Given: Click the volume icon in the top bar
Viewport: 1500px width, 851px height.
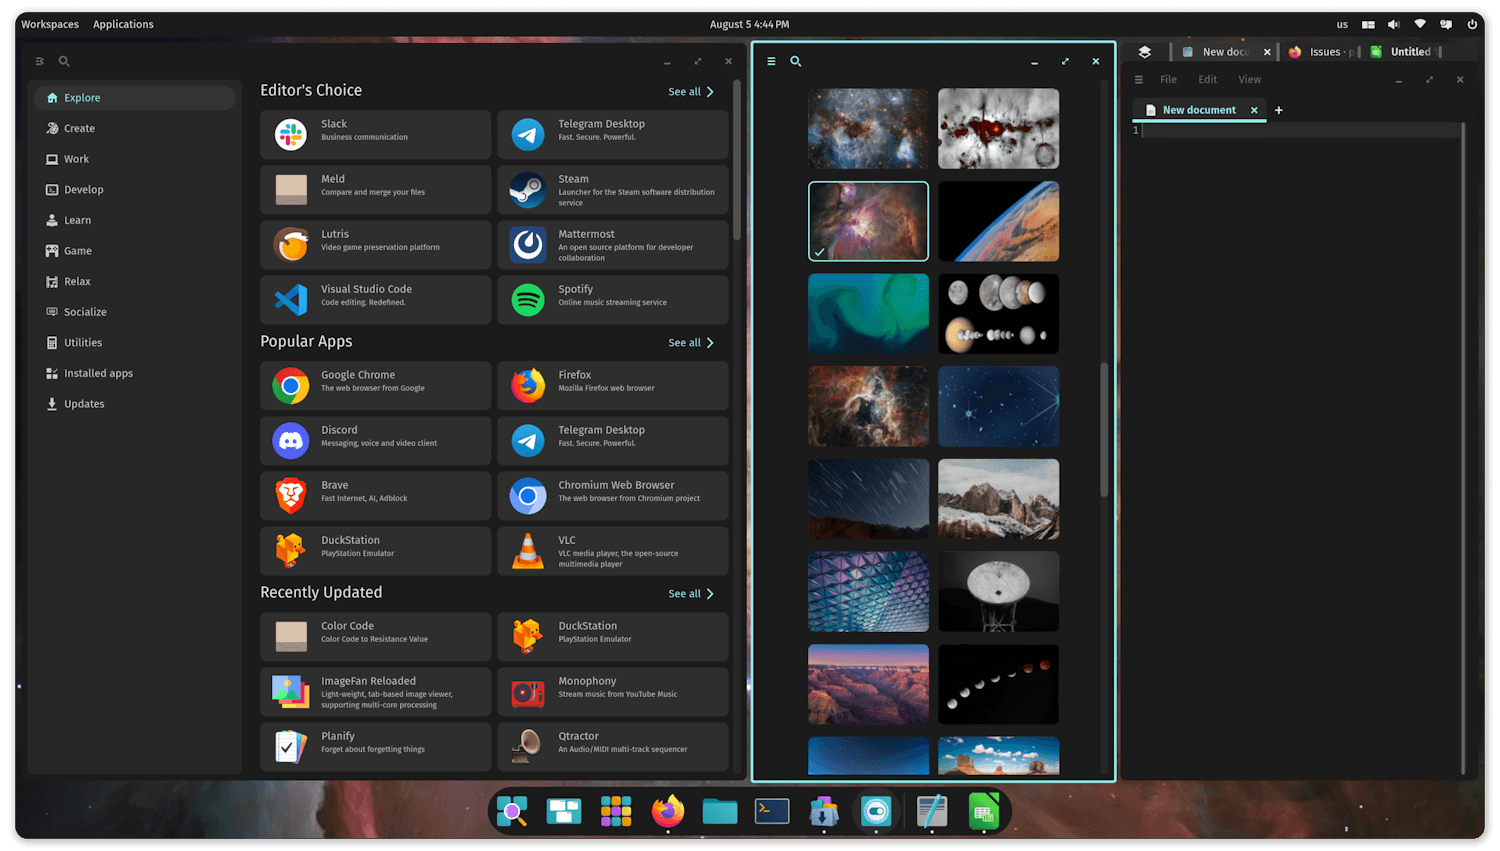Looking at the screenshot, I should (1394, 24).
